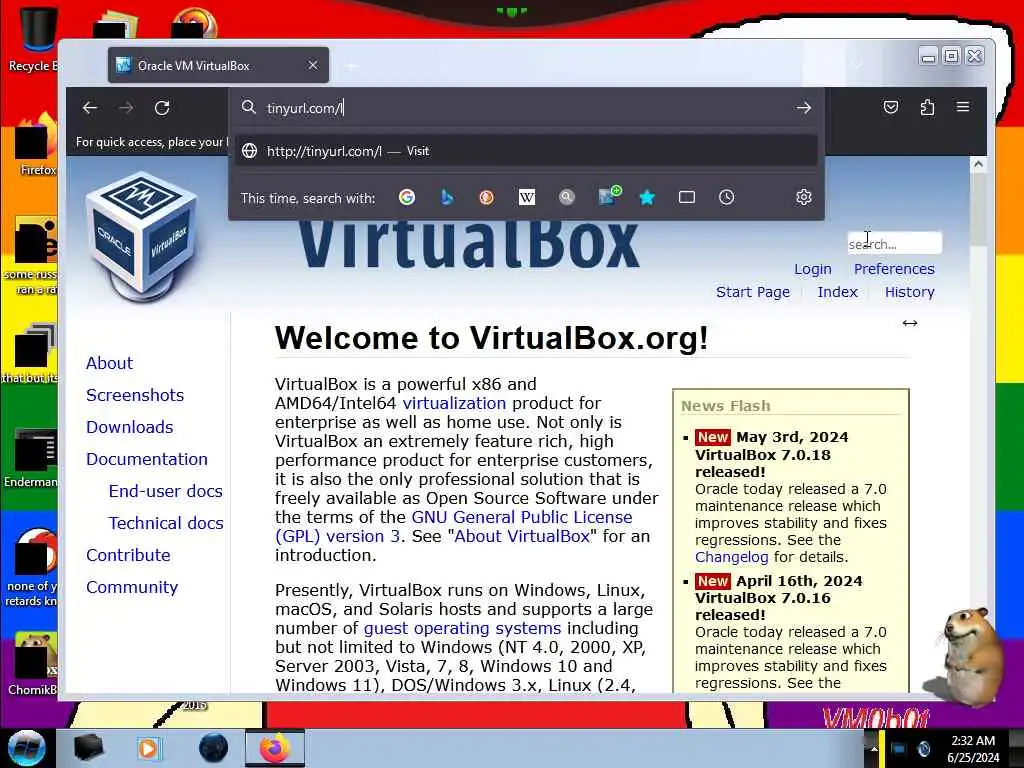
Task: Go back using Firefox back arrow
Action: point(89,108)
